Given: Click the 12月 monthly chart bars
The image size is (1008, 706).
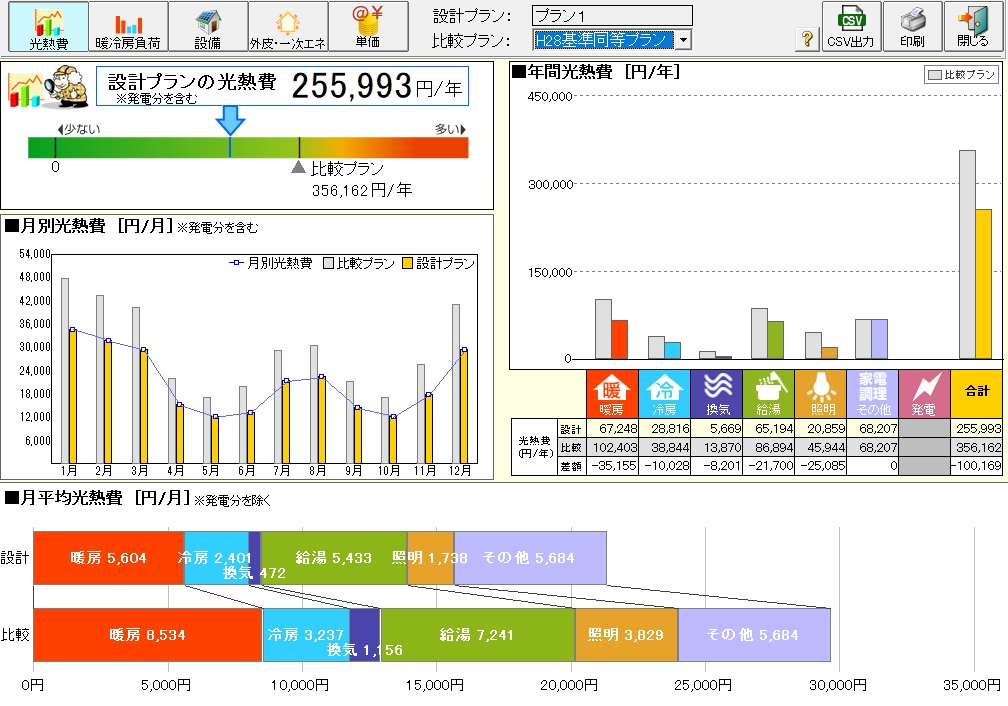Looking at the screenshot, I should tap(460, 384).
